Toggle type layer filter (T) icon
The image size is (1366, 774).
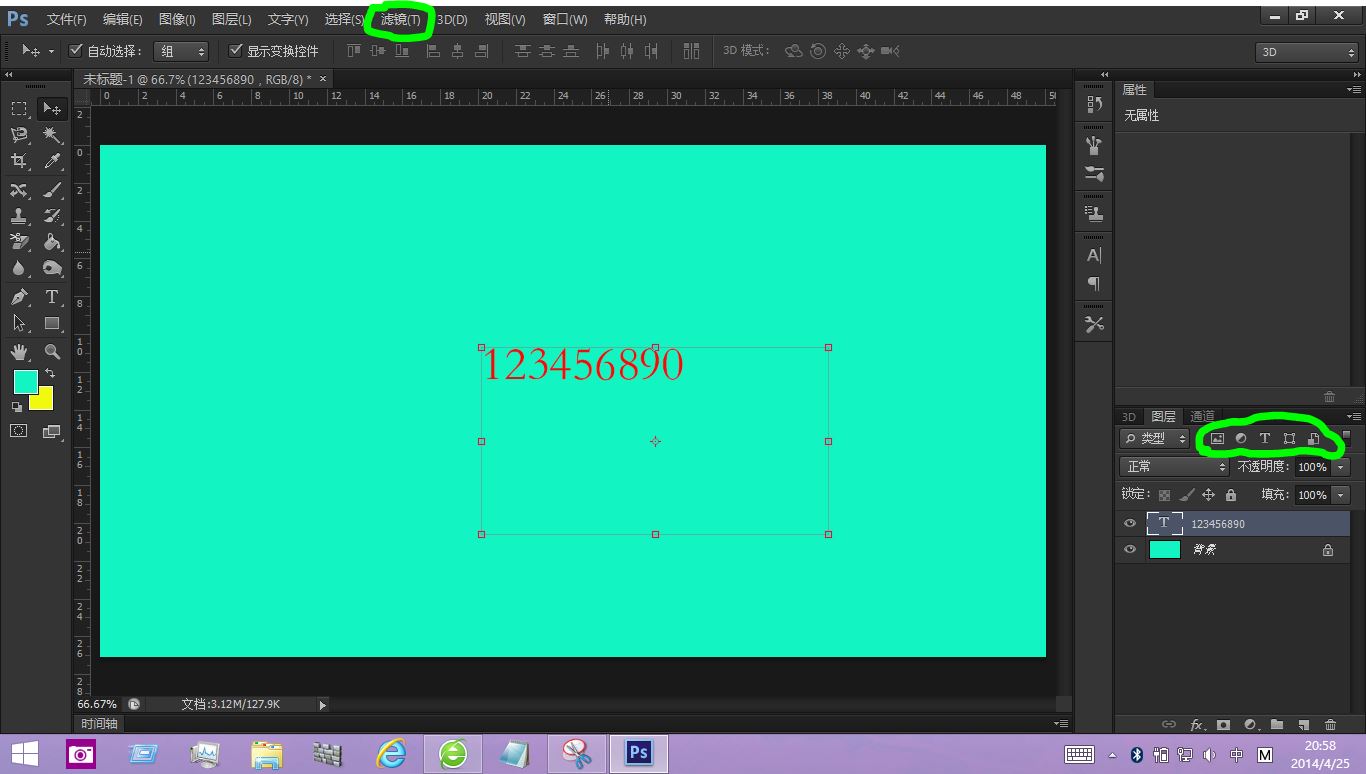[x=1265, y=439]
